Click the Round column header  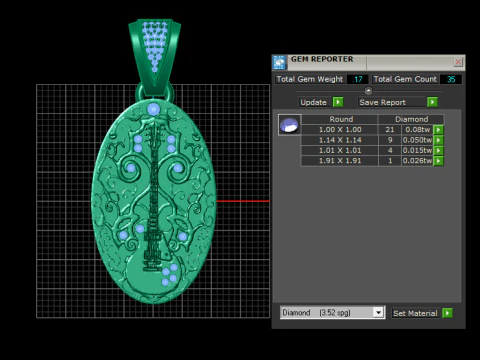[x=340, y=119]
